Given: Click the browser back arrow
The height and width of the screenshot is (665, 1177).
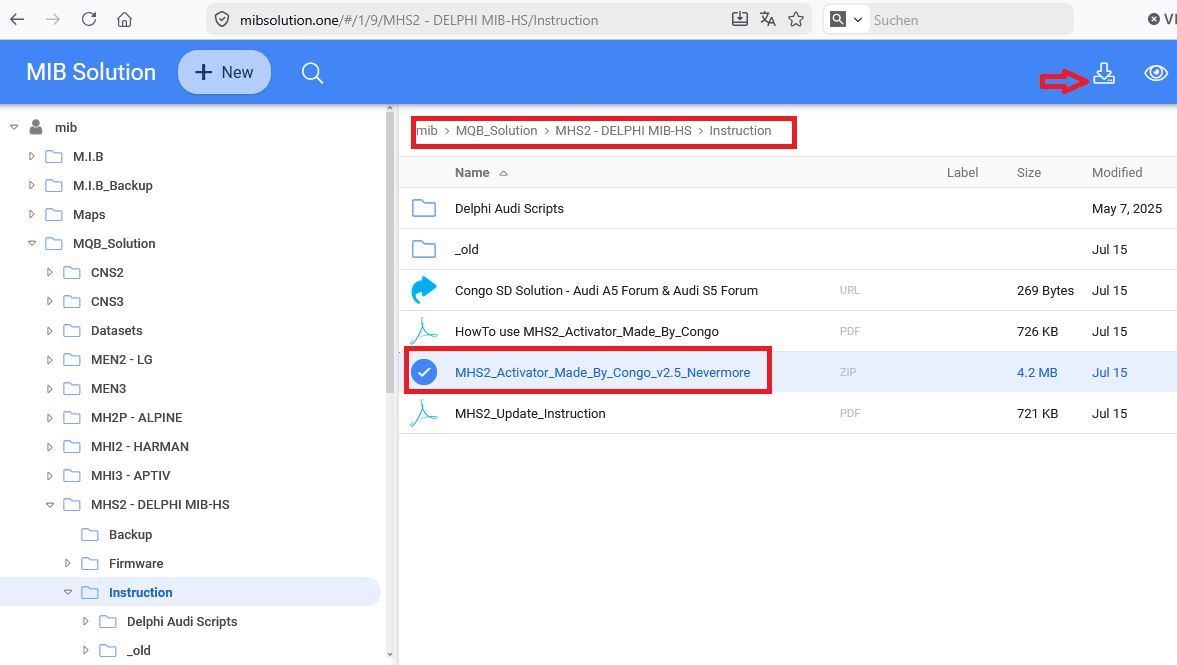Looking at the screenshot, I should click(17, 20).
